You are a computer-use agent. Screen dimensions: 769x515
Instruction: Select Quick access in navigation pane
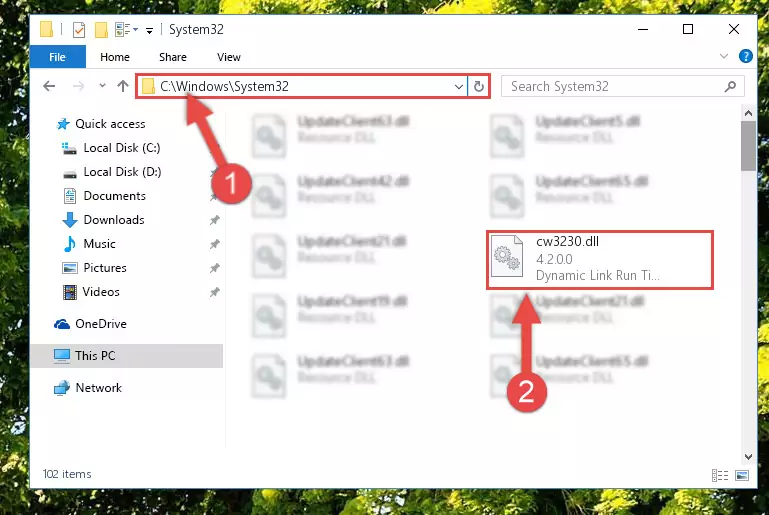[110, 124]
